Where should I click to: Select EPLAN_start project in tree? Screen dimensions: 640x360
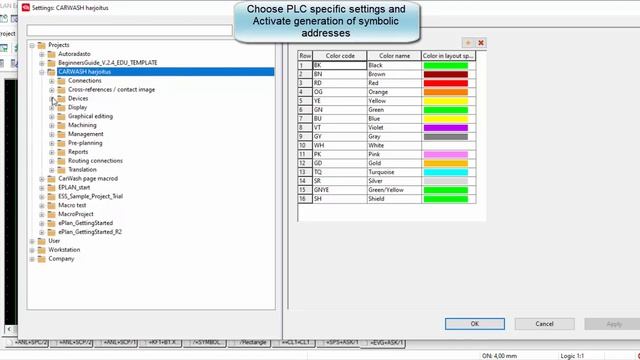74,187
